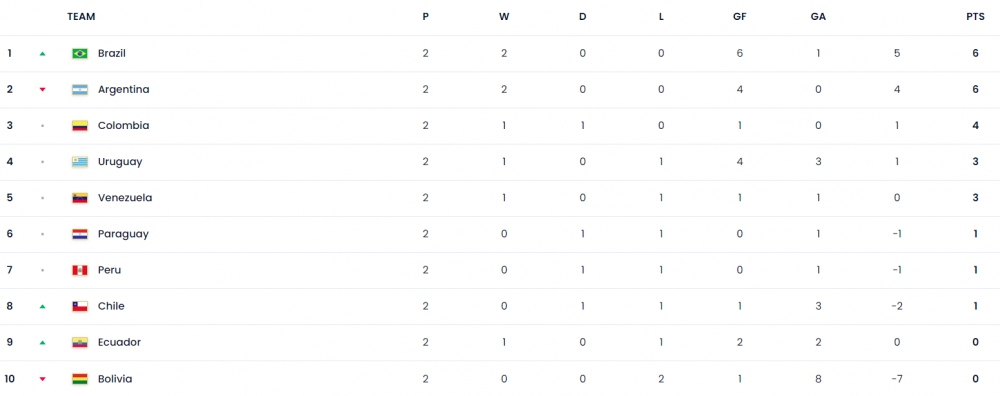Select the Colombia flag icon
The height and width of the screenshot is (396, 1000).
(80, 126)
